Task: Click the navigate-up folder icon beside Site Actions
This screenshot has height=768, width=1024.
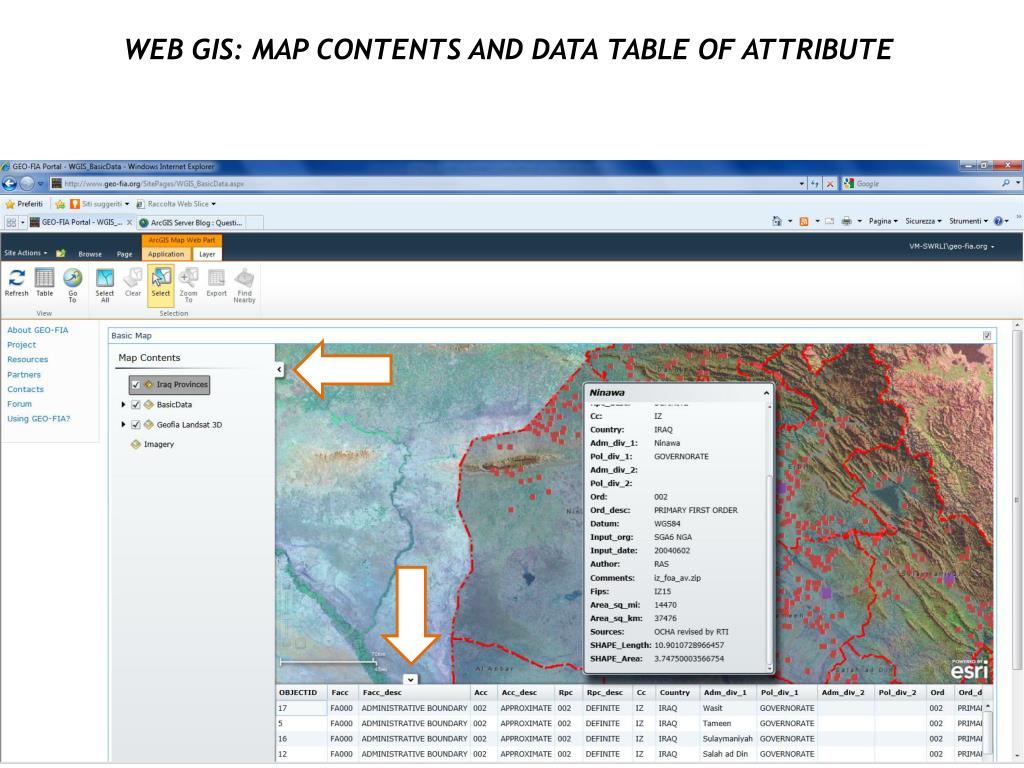Action: tap(61, 253)
